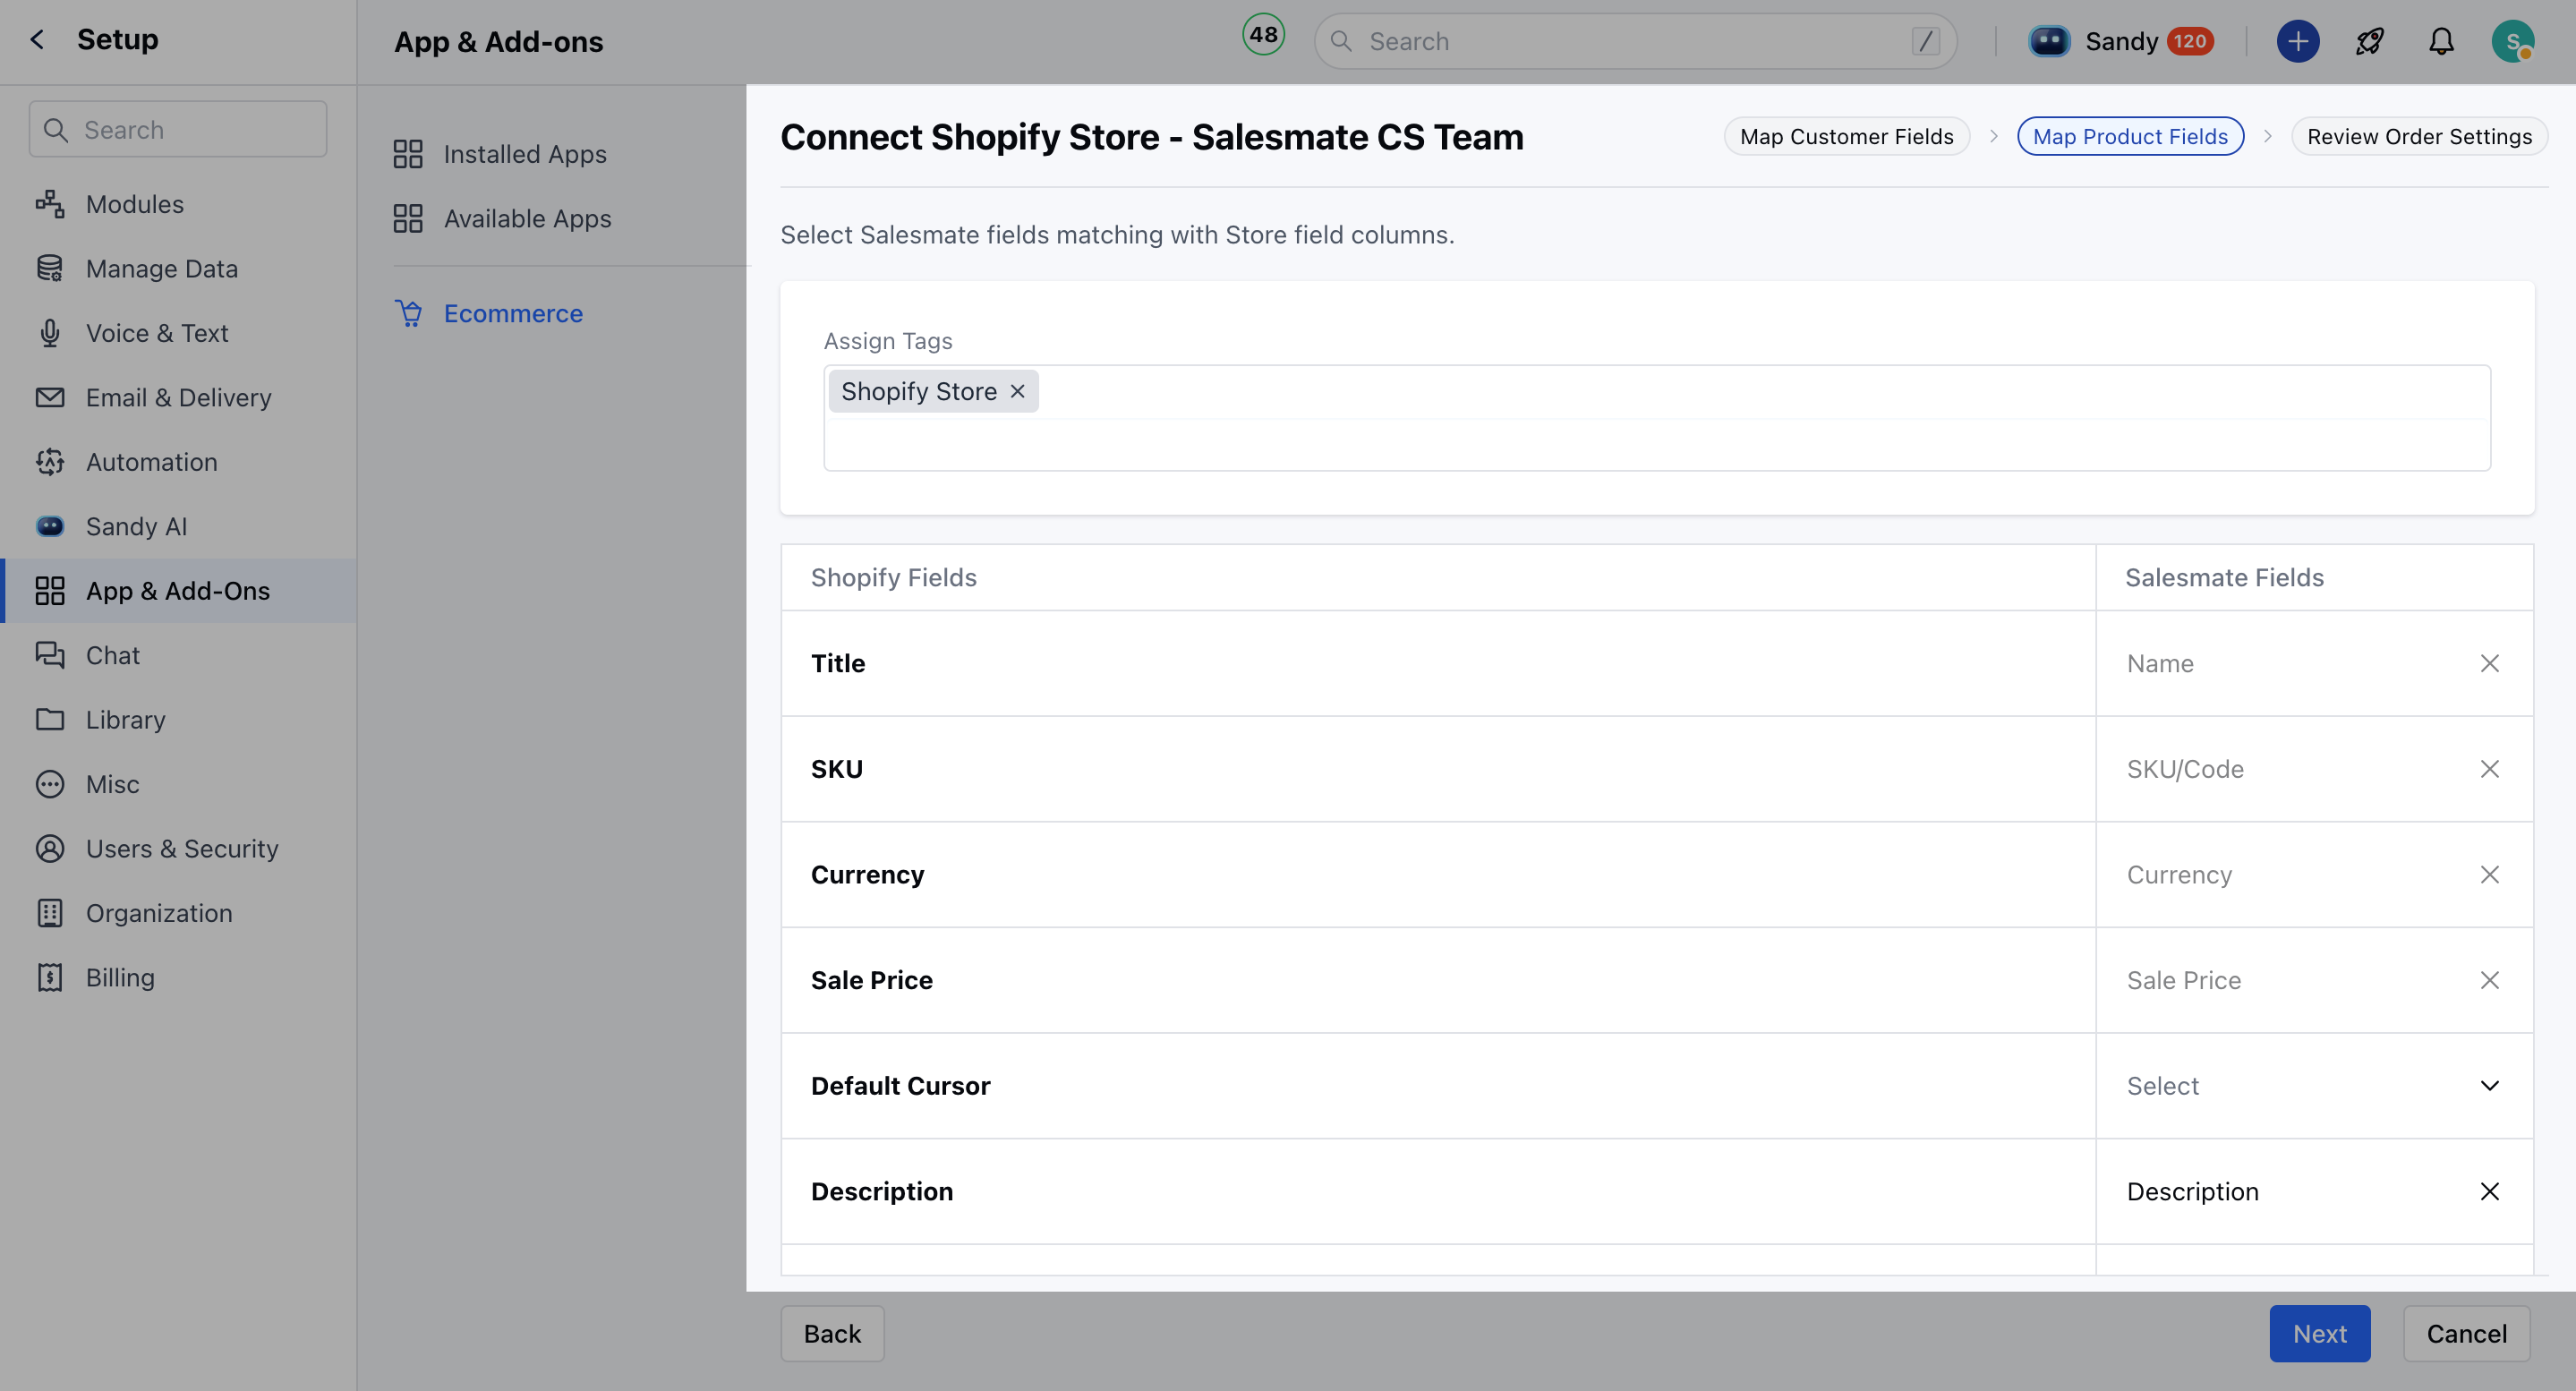
Task: Click the Cancel button
Action: (2466, 1333)
